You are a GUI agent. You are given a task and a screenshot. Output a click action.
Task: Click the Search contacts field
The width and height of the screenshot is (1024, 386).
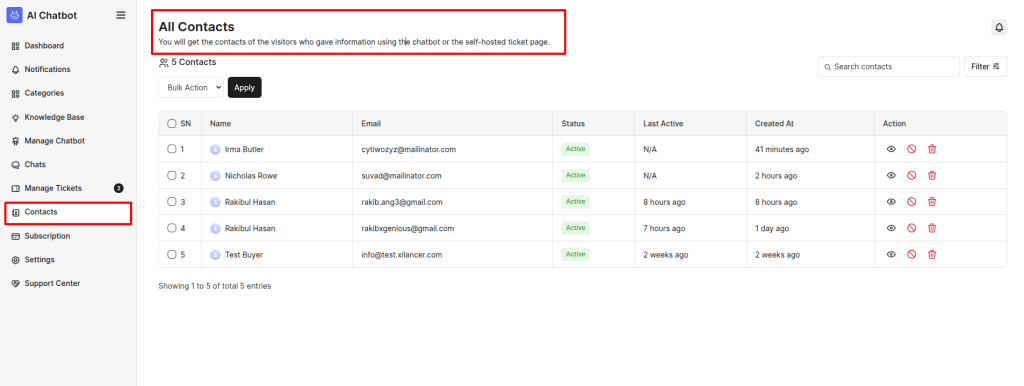click(888, 67)
